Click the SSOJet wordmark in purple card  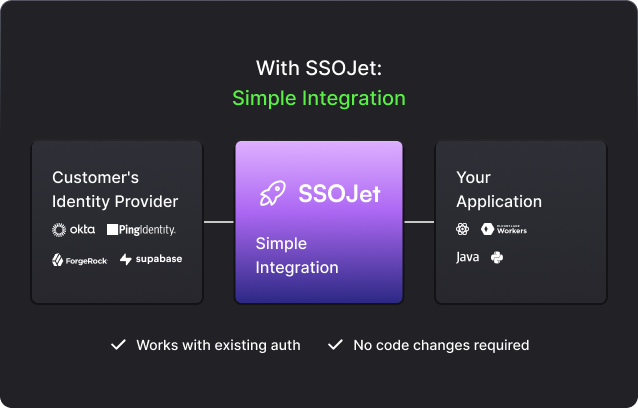[x=339, y=193]
